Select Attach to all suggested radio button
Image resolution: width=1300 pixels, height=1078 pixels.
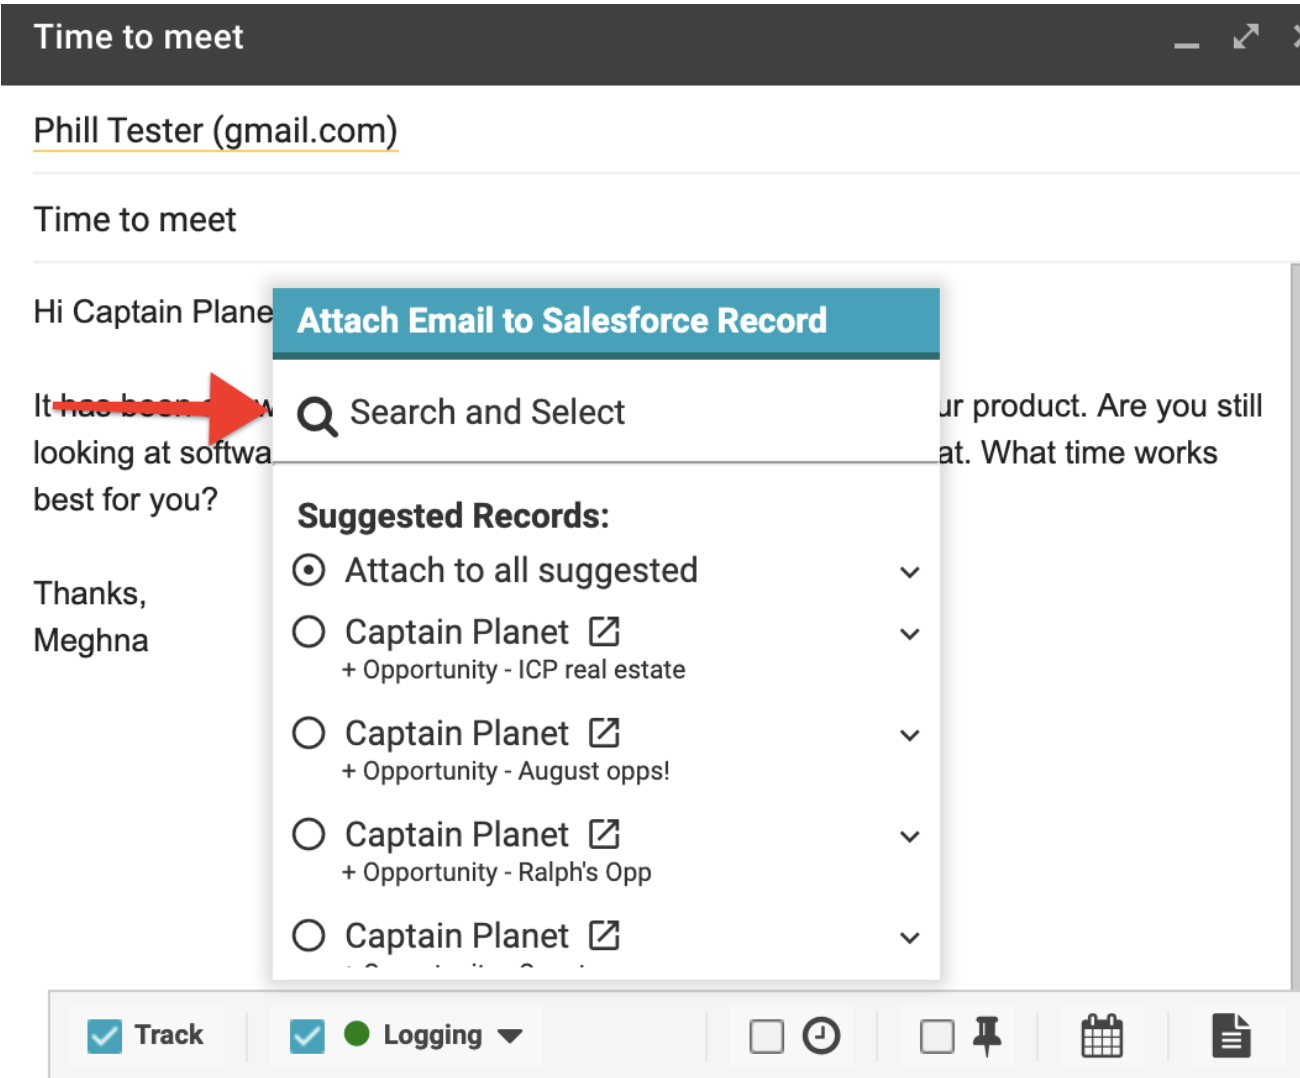[x=309, y=570]
